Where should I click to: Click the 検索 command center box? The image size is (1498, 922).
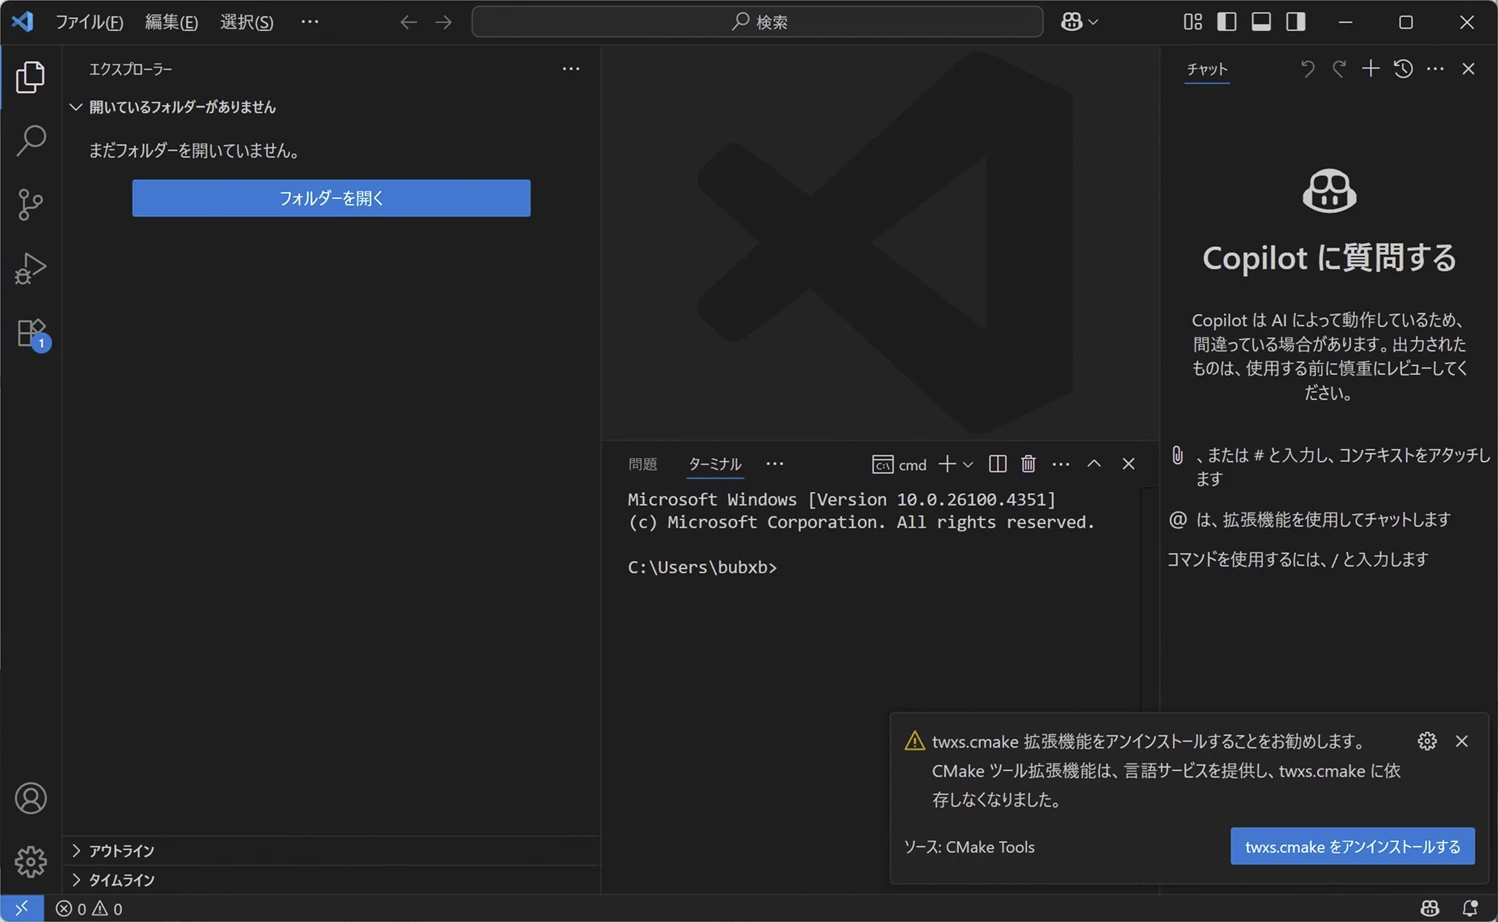pyautogui.click(x=757, y=22)
